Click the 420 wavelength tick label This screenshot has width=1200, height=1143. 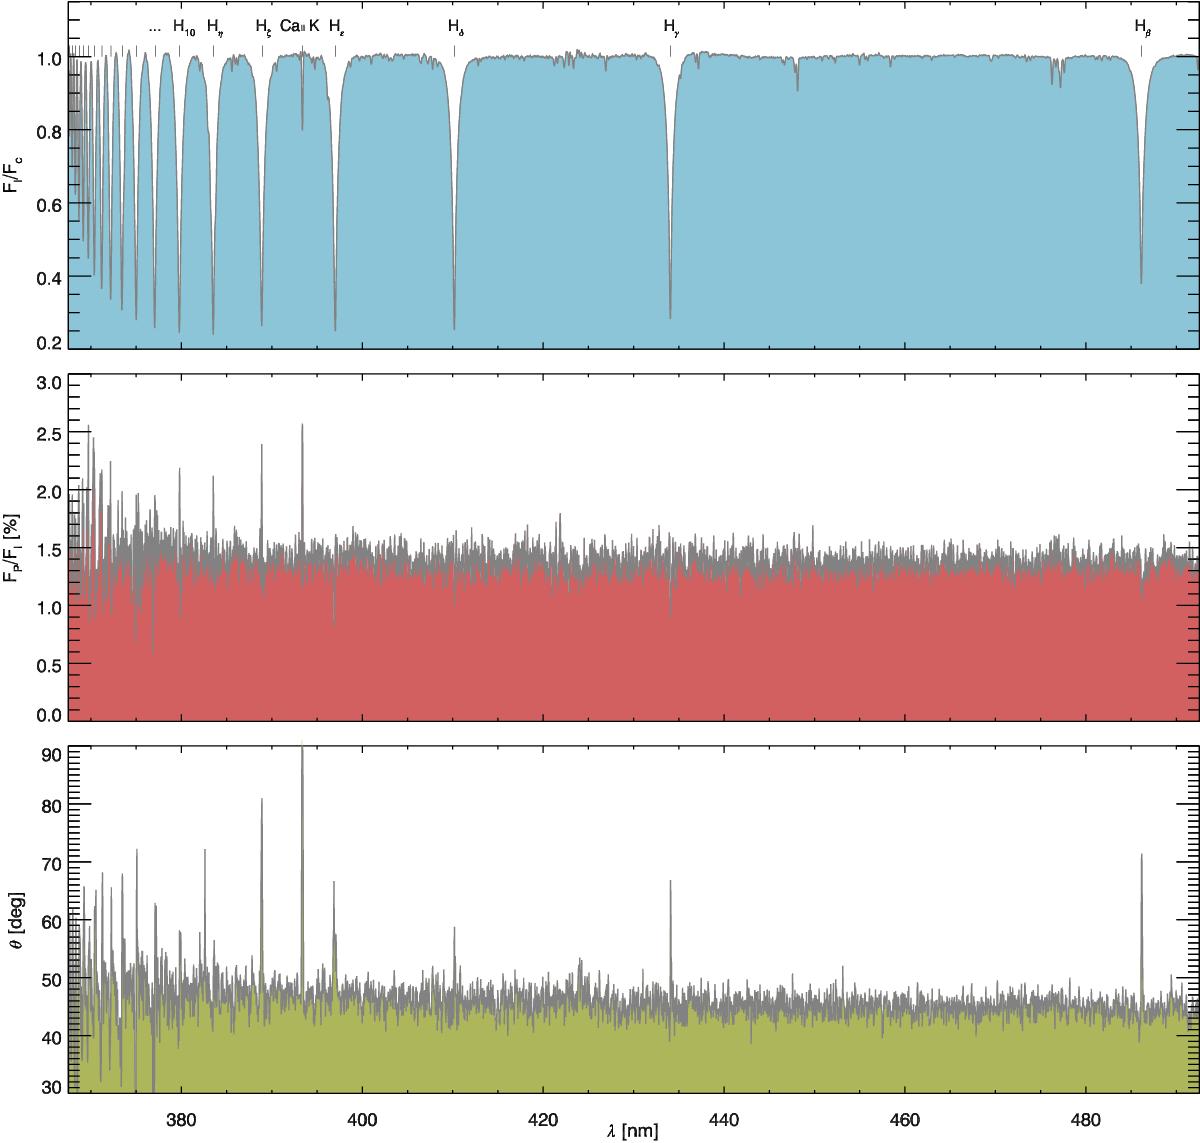pyautogui.click(x=543, y=1112)
